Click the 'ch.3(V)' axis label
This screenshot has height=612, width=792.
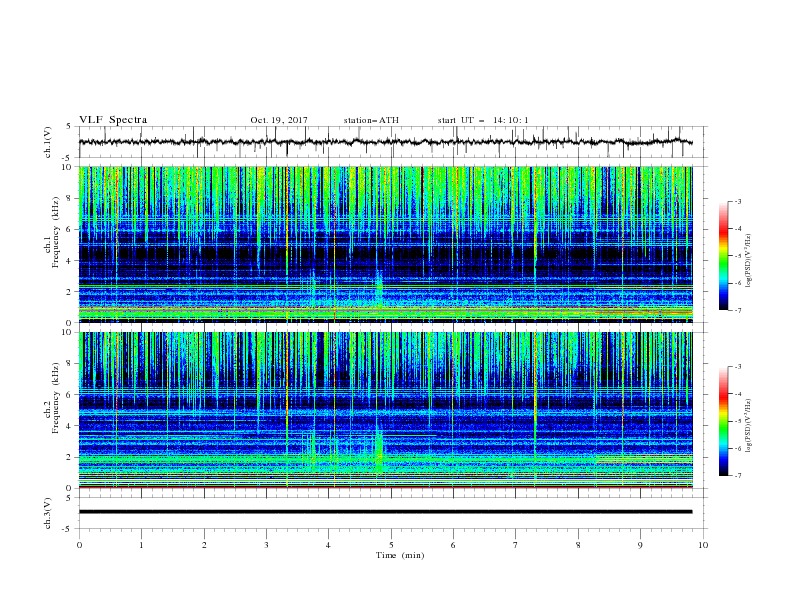(48, 513)
